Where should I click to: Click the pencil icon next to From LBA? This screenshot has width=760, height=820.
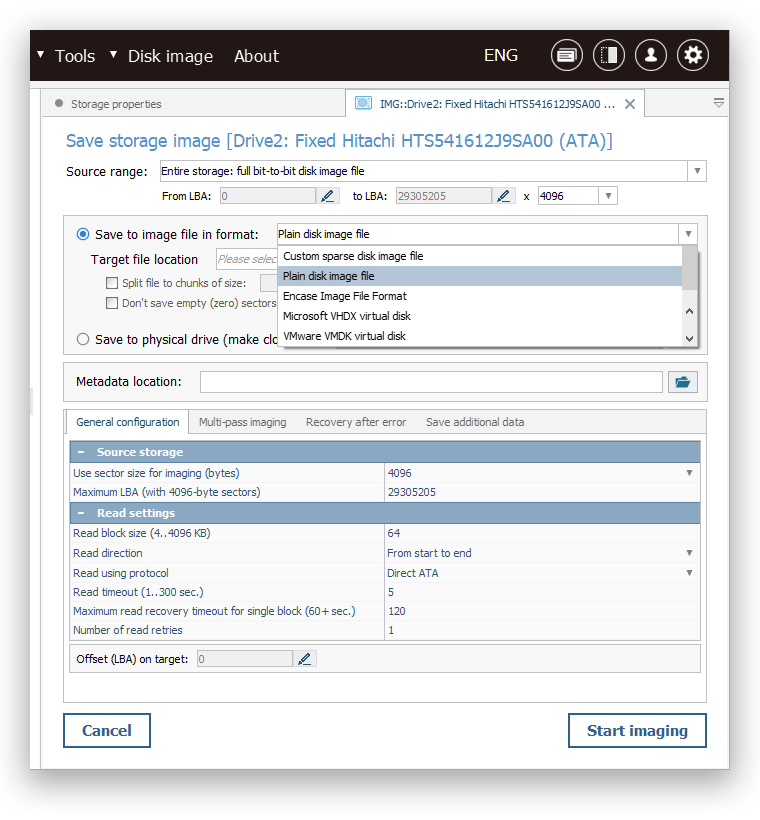327,196
